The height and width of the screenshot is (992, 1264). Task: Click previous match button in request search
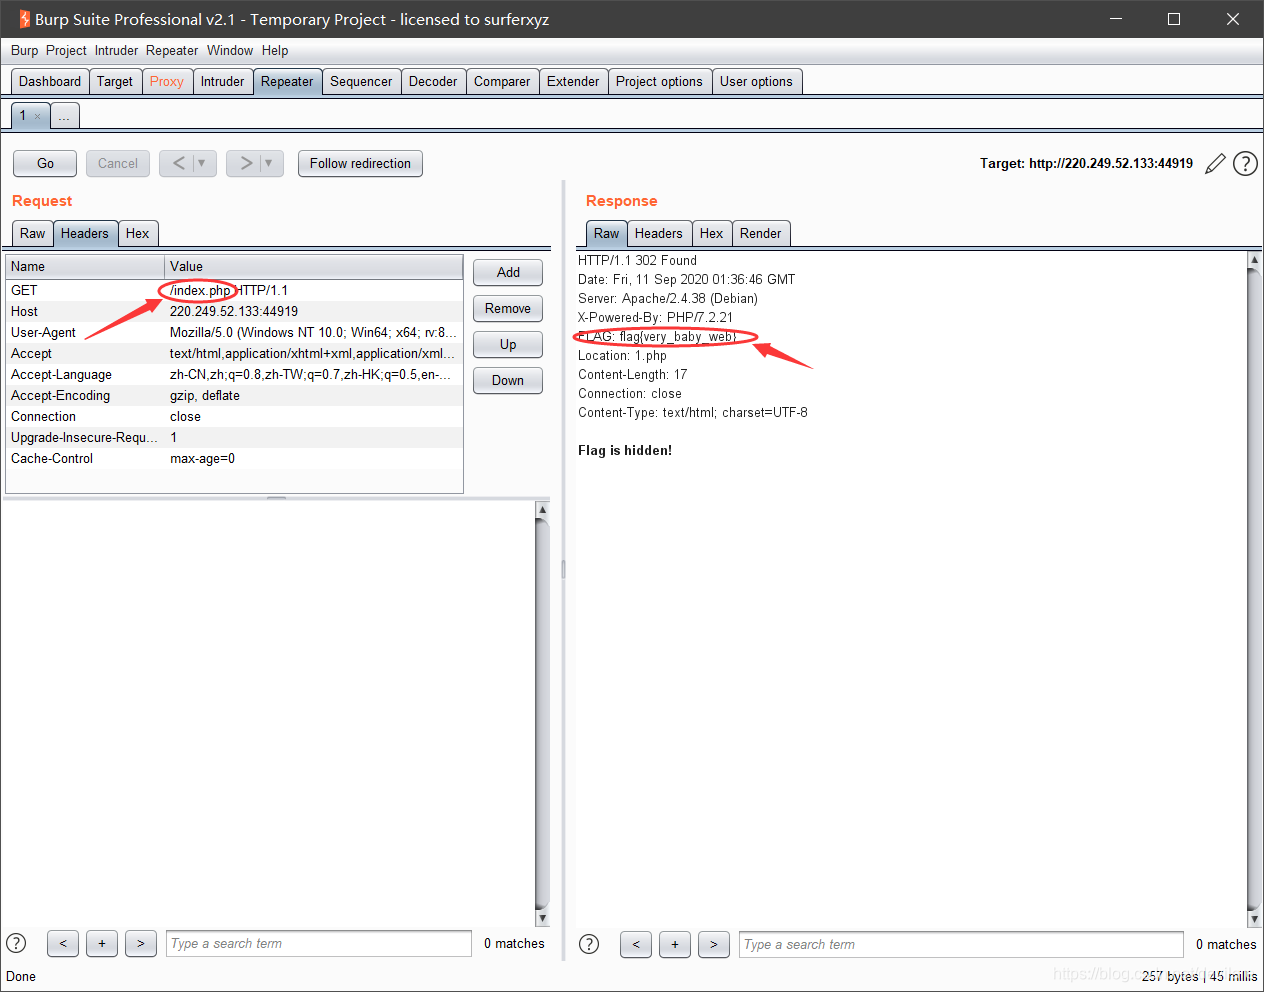click(63, 943)
